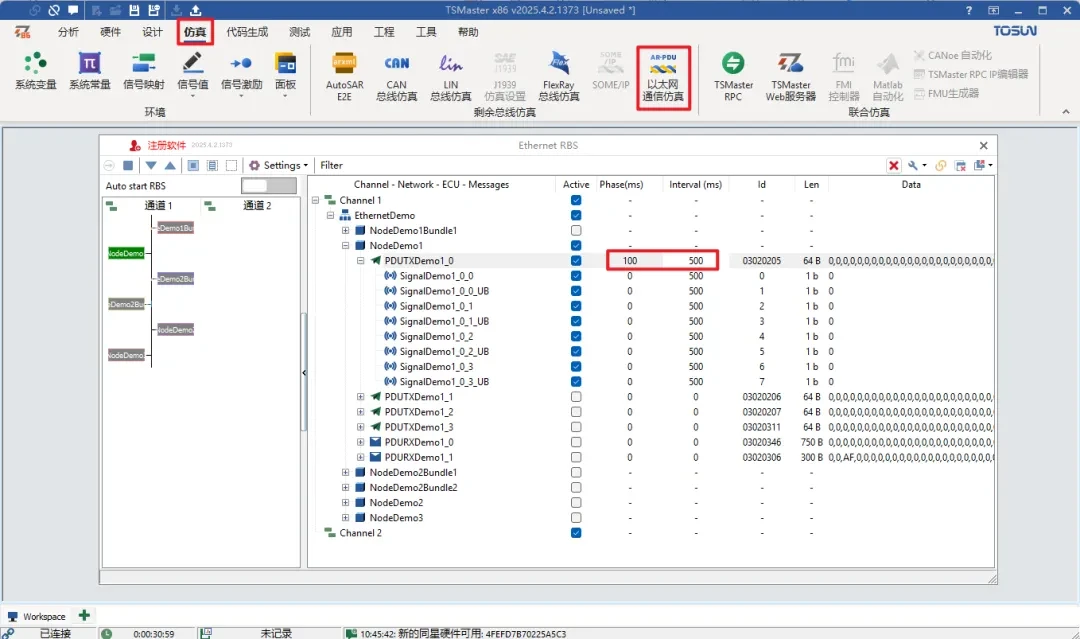Enable Active checkbox for NodeDemo1Bundle1
This screenshot has height=639, width=1080.
click(x=575, y=231)
